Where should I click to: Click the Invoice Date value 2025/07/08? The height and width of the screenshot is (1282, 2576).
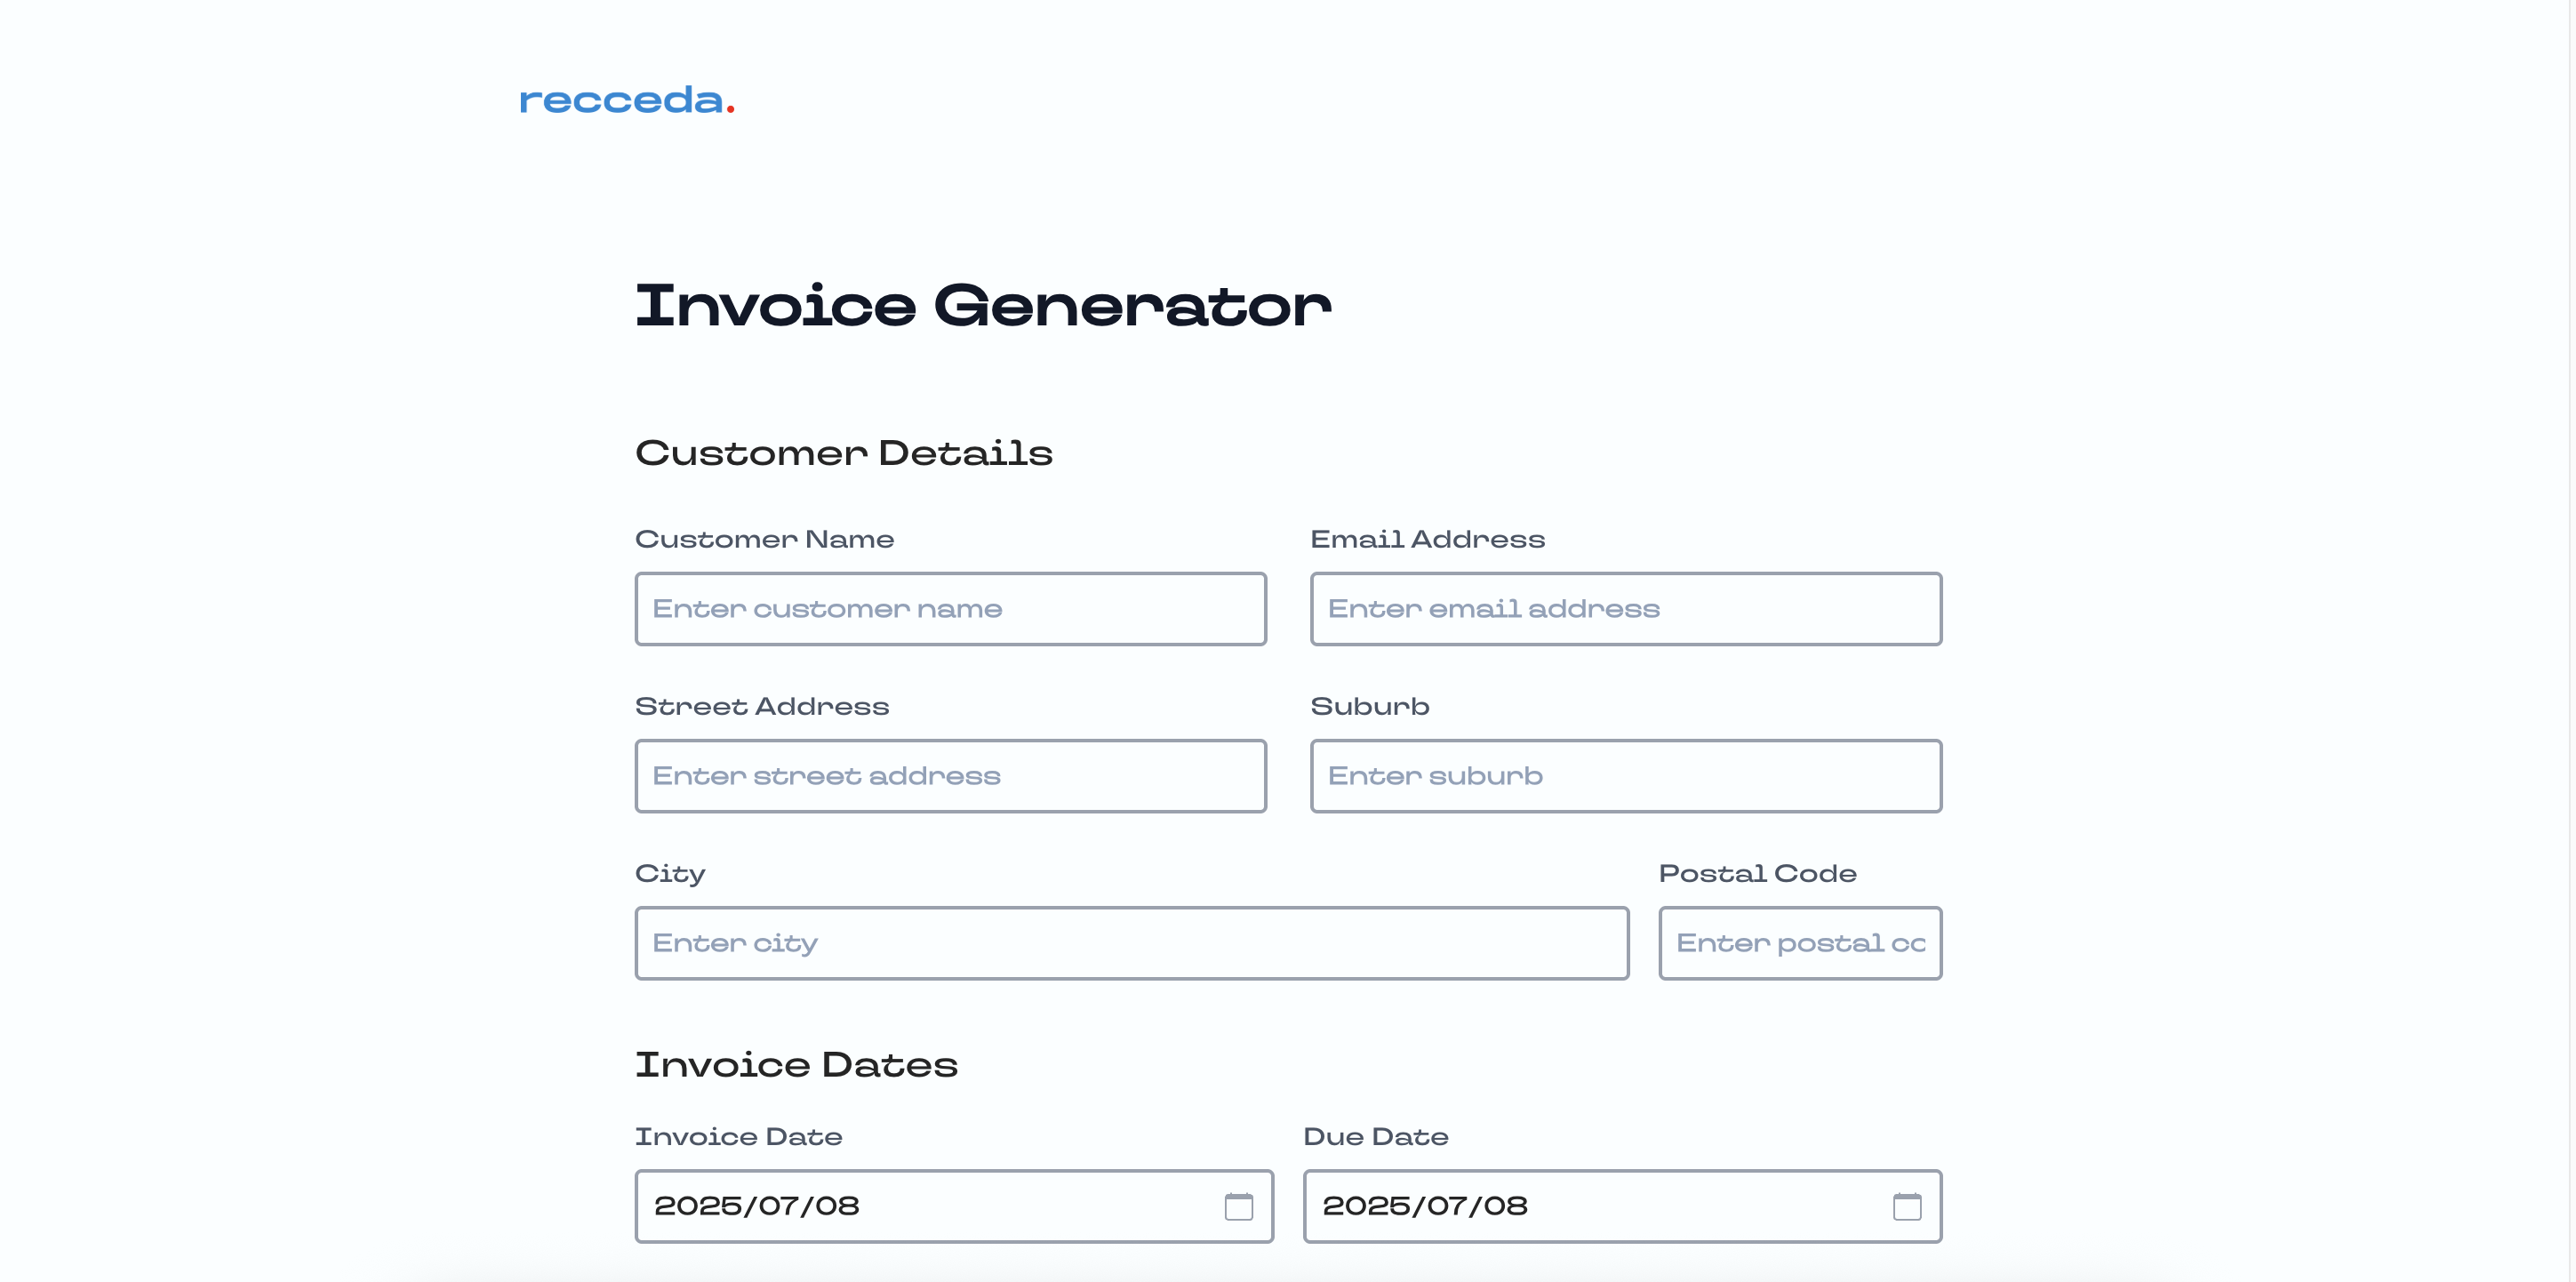pyautogui.click(x=757, y=1206)
